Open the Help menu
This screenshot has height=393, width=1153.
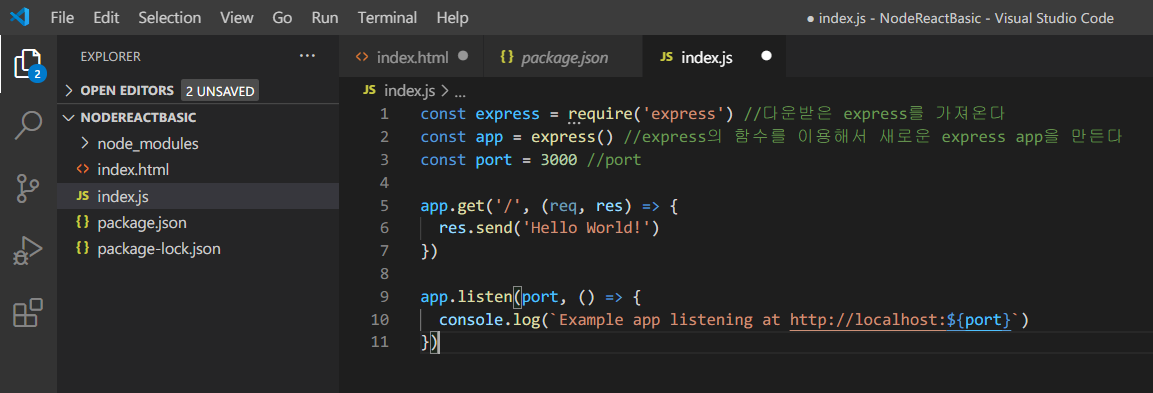[x=452, y=18]
